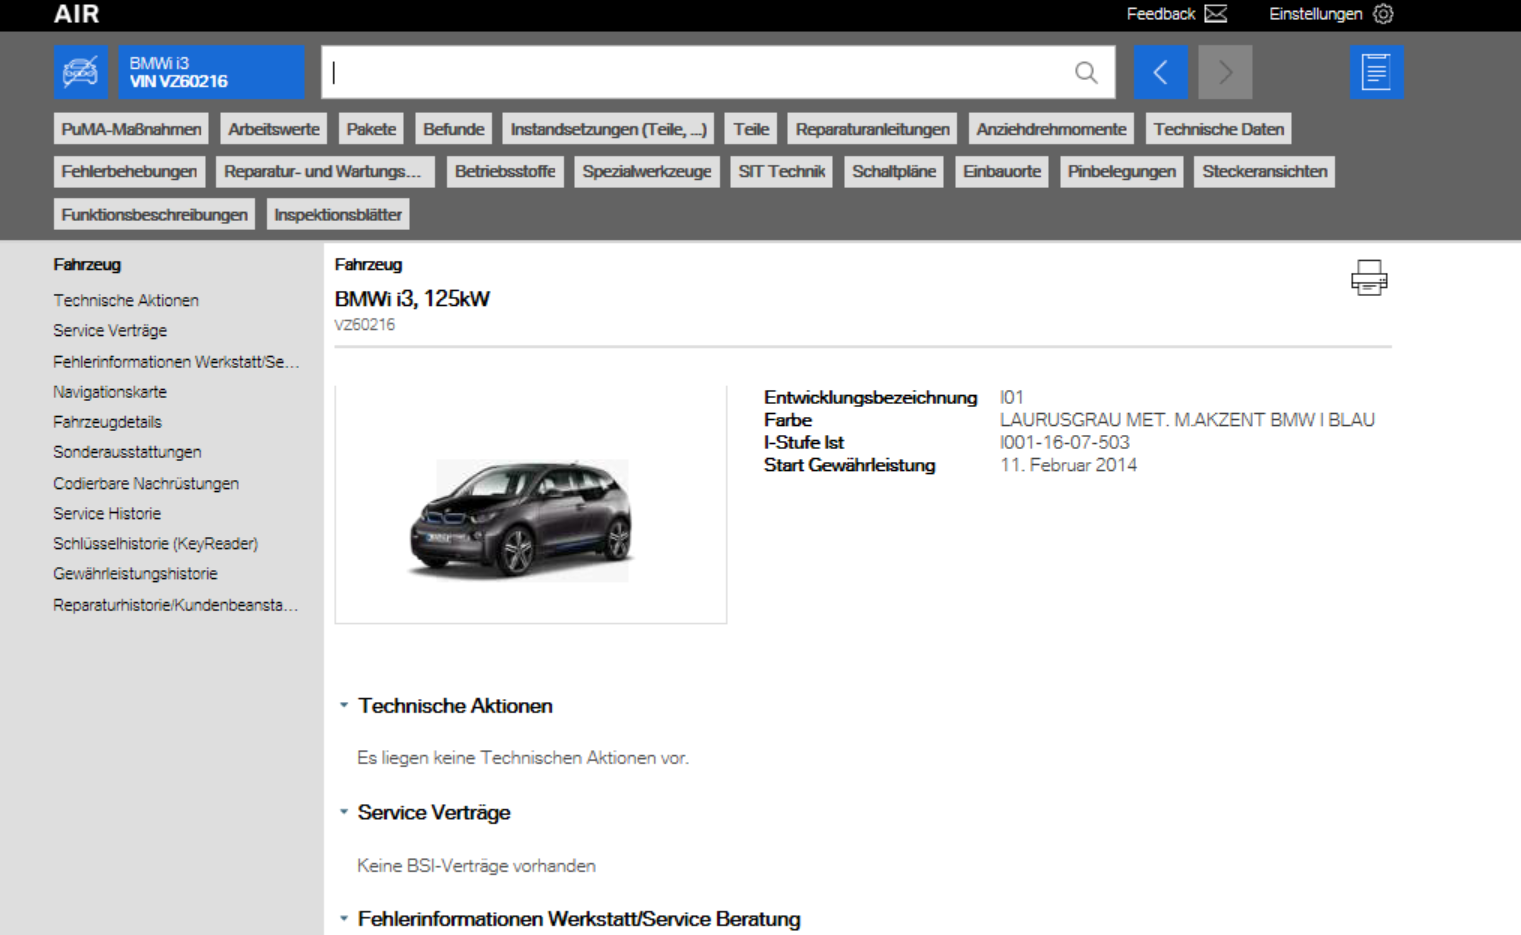Click the 11. Februar 2014 date
Image resolution: width=1521 pixels, height=935 pixels.
[1068, 465]
